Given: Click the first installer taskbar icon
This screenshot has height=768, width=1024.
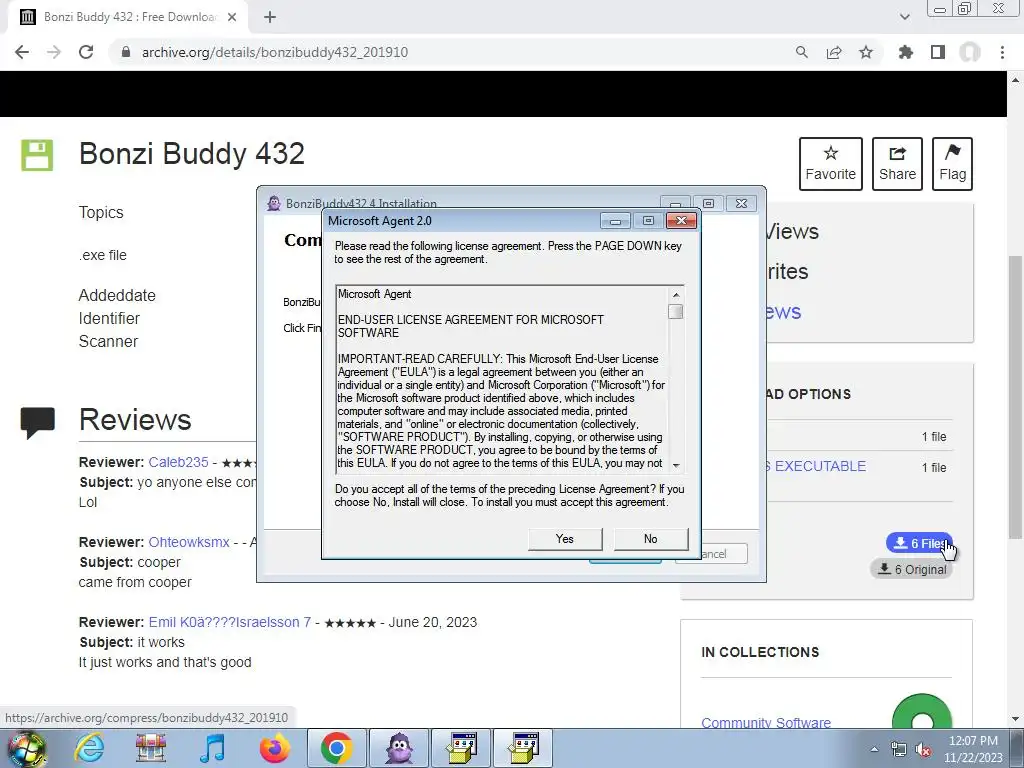Looking at the screenshot, I should pyautogui.click(x=461, y=748).
